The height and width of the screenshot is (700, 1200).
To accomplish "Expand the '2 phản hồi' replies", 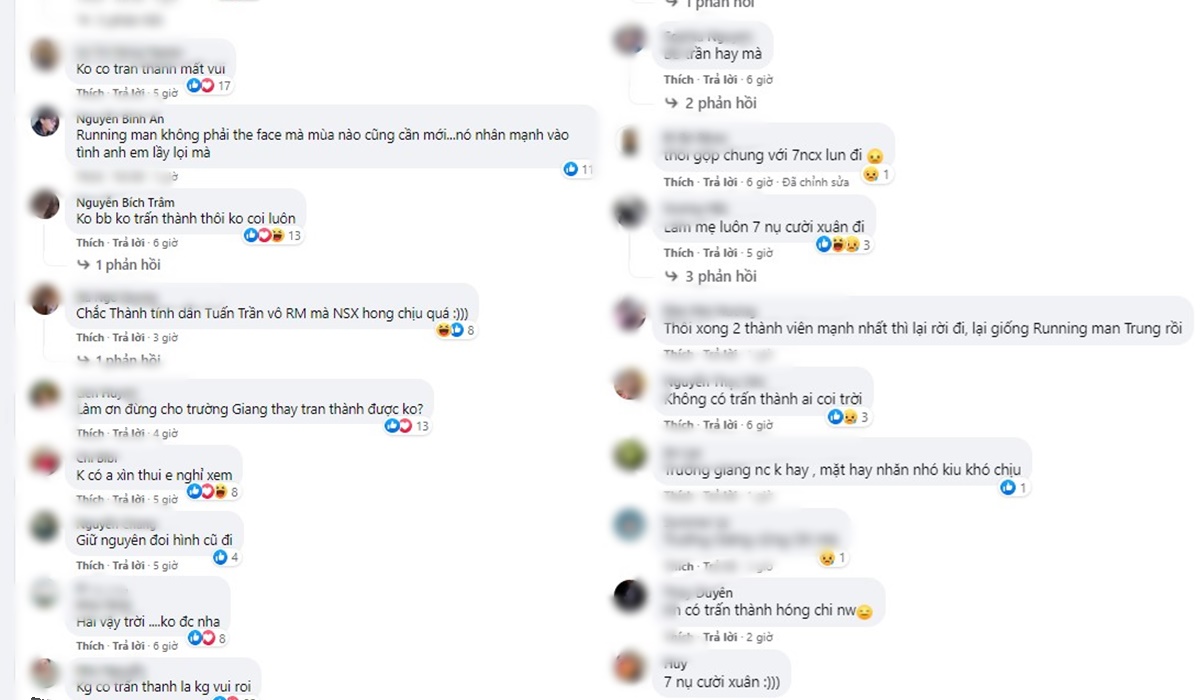I will coord(711,103).
